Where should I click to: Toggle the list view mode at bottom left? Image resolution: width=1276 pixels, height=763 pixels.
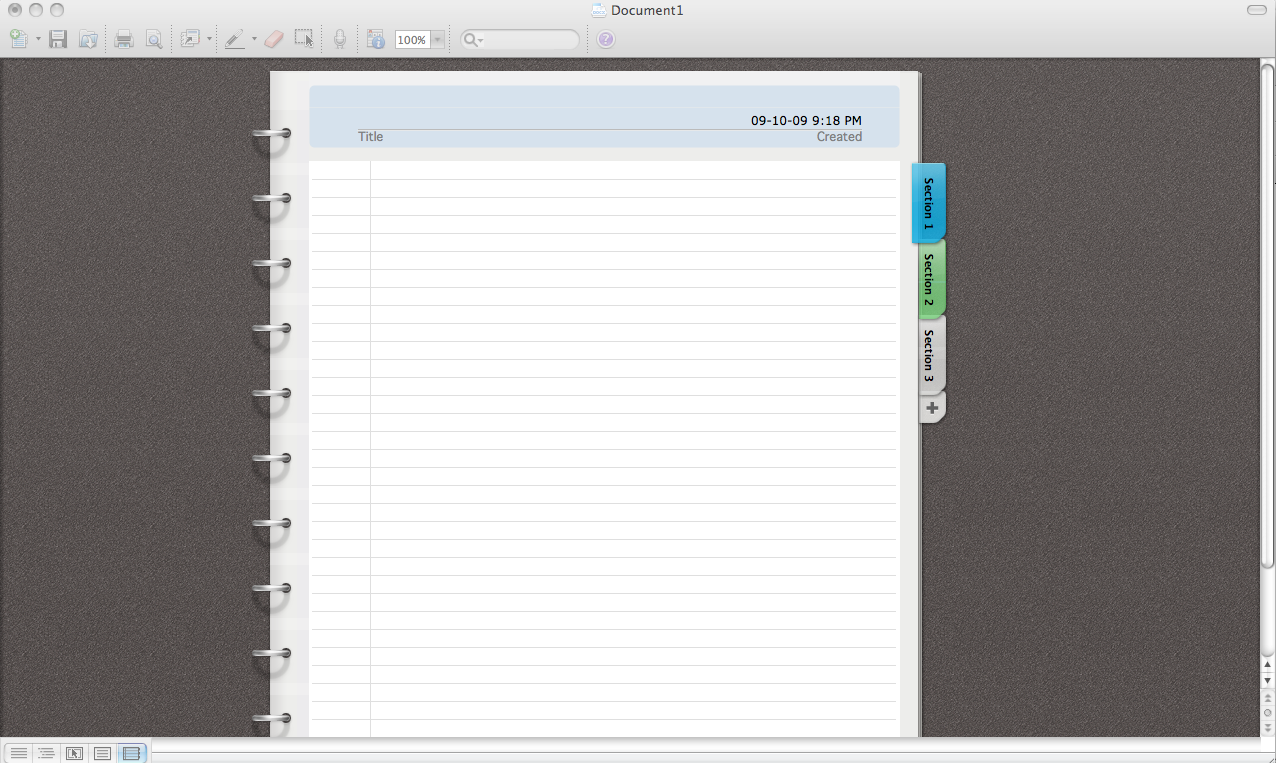(x=18, y=753)
